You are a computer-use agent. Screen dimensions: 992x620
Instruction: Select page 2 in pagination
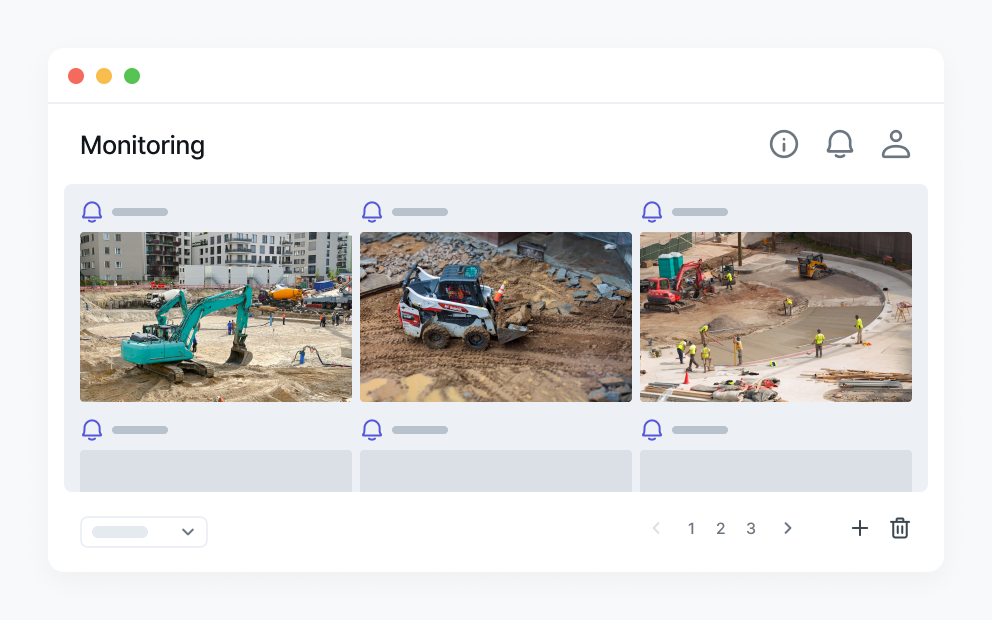[721, 528]
